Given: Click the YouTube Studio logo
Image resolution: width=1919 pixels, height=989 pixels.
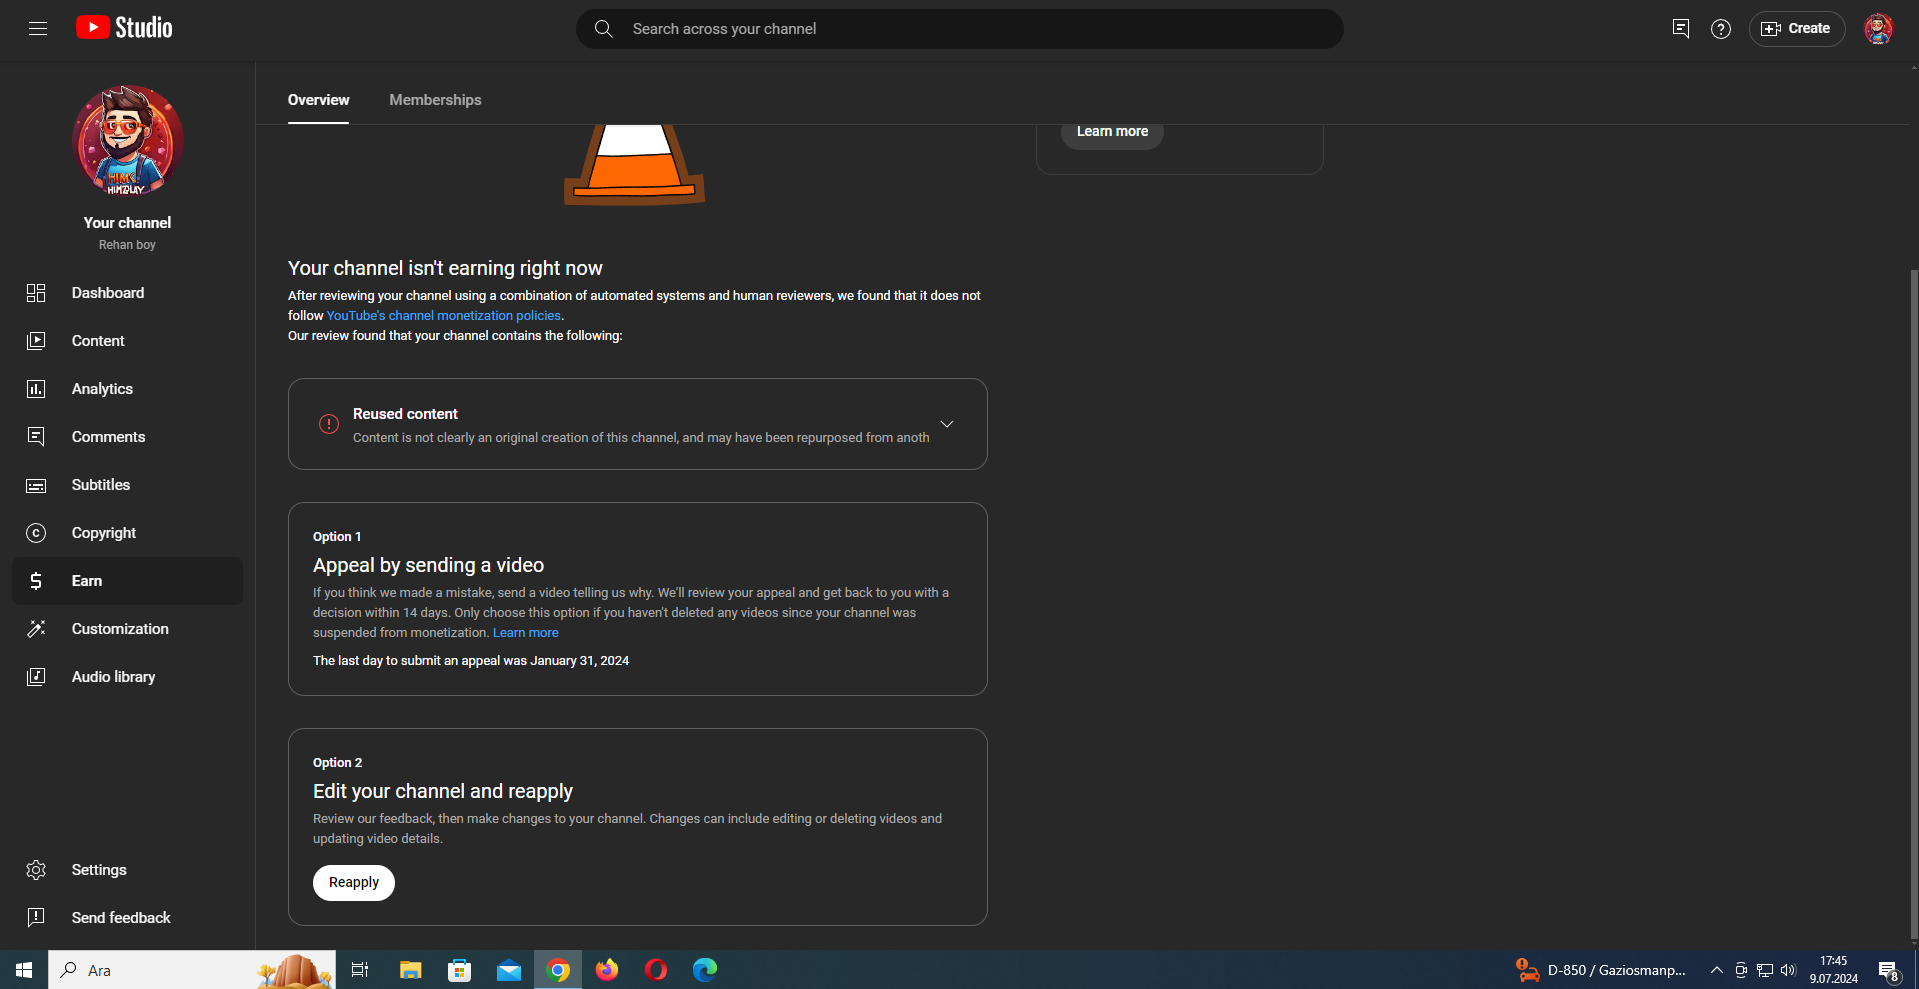Looking at the screenshot, I should 124,28.
